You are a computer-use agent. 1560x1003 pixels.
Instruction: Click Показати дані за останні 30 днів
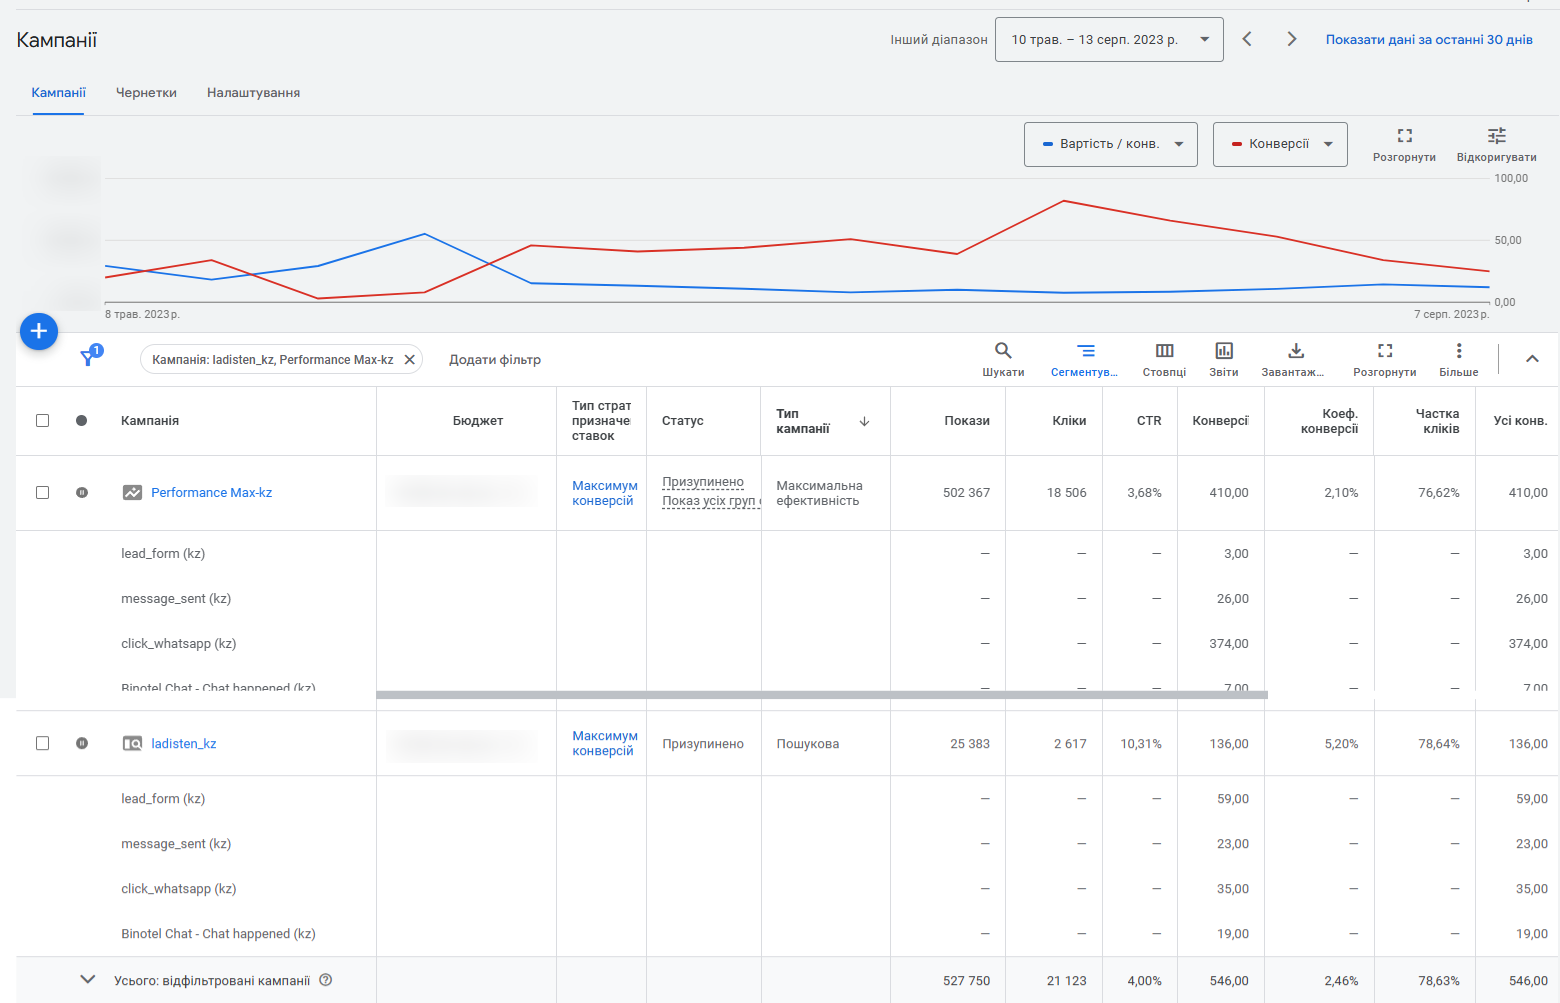(x=1428, y=40)
